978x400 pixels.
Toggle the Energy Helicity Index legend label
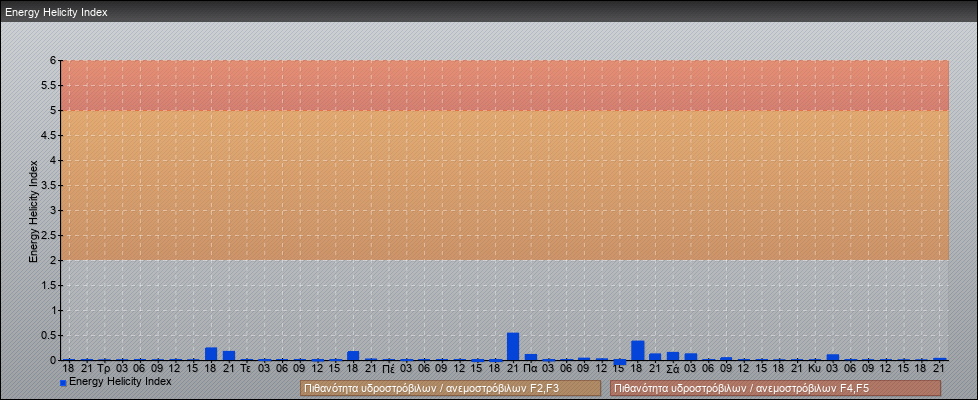click(x=120, y=381)
